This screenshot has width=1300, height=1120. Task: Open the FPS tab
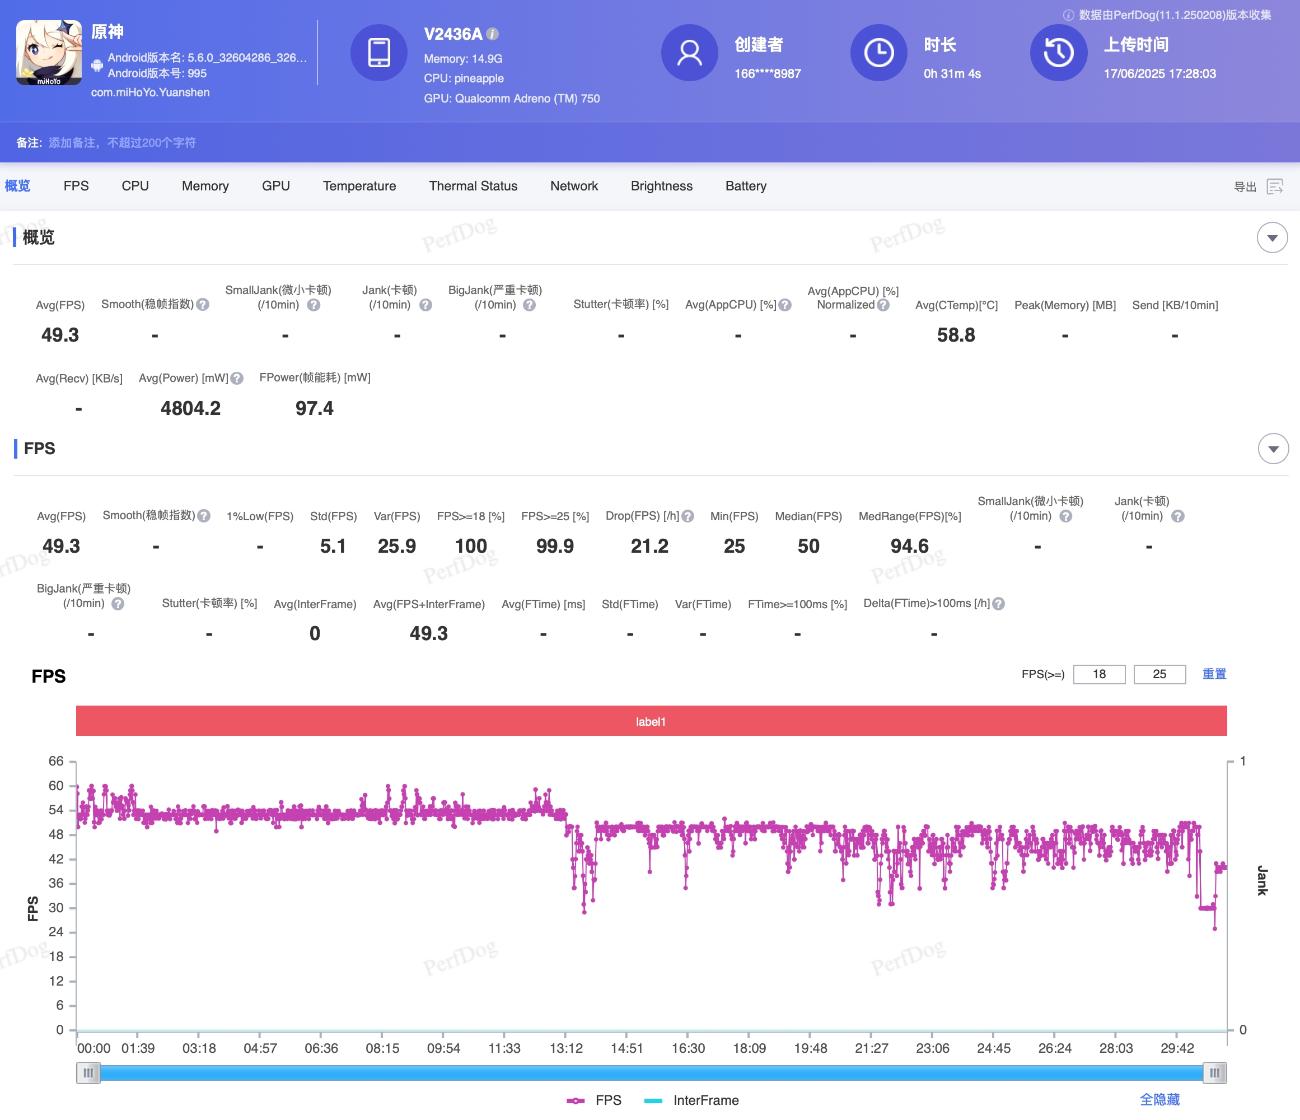point(76,186)
